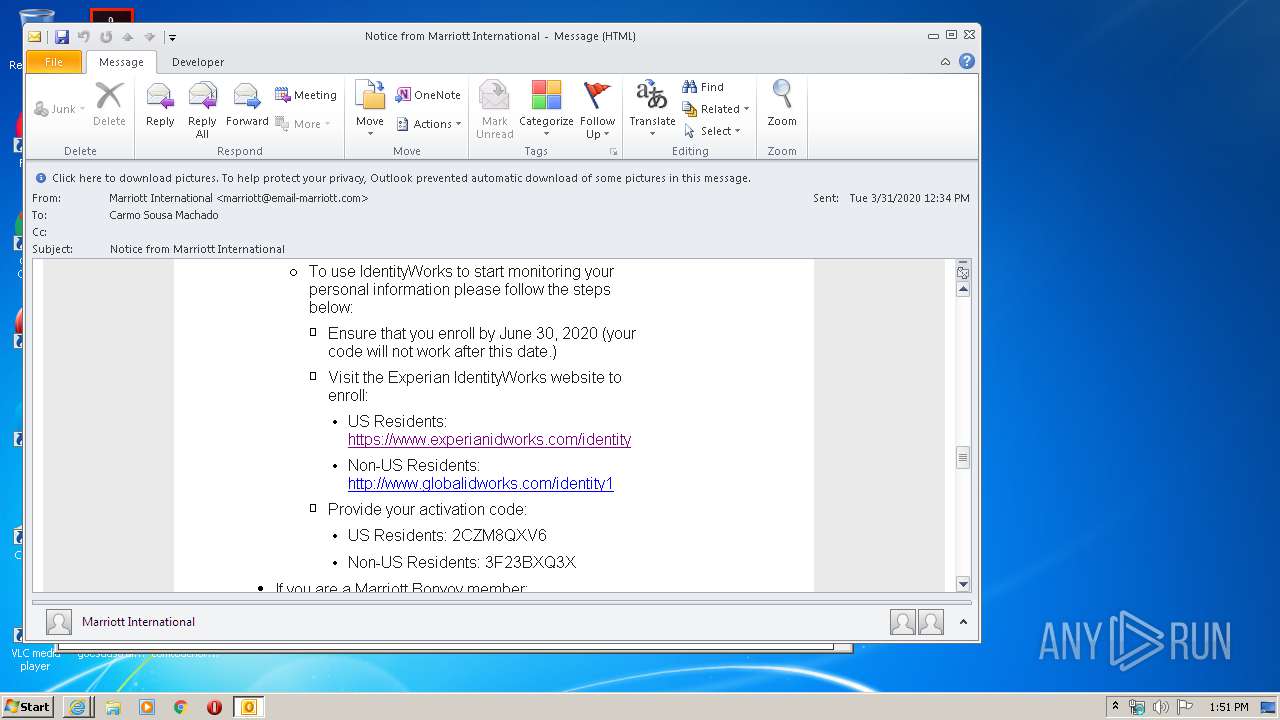
Task: Click Undo in quick access toolbar
Action: coord(84,37)
